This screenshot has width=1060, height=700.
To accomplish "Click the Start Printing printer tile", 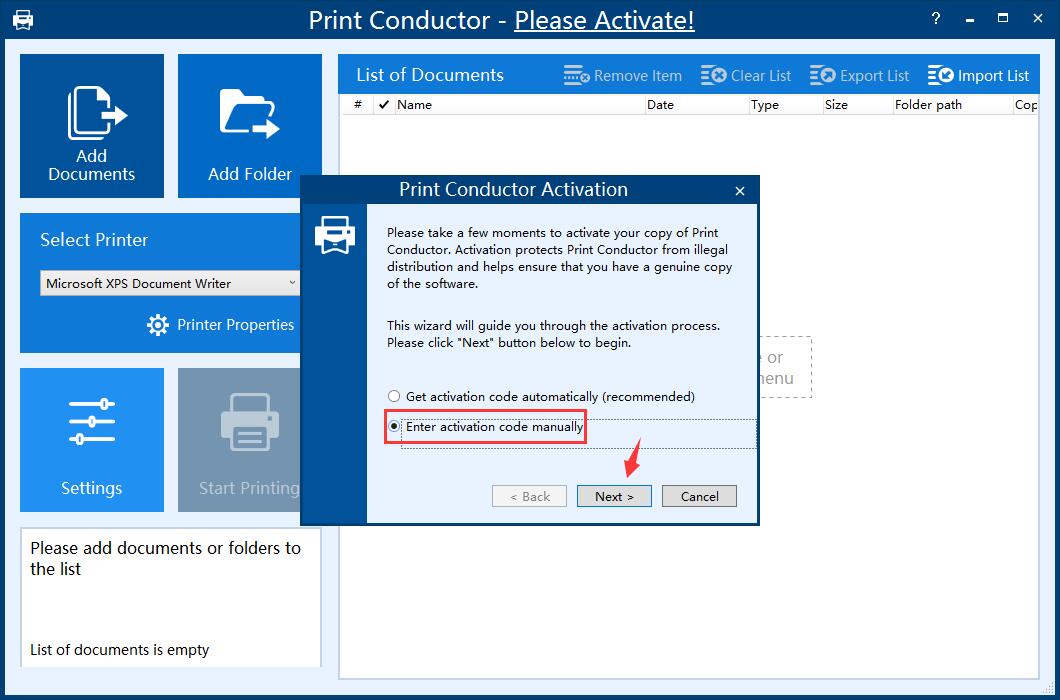I will click(x=239, y=440).
